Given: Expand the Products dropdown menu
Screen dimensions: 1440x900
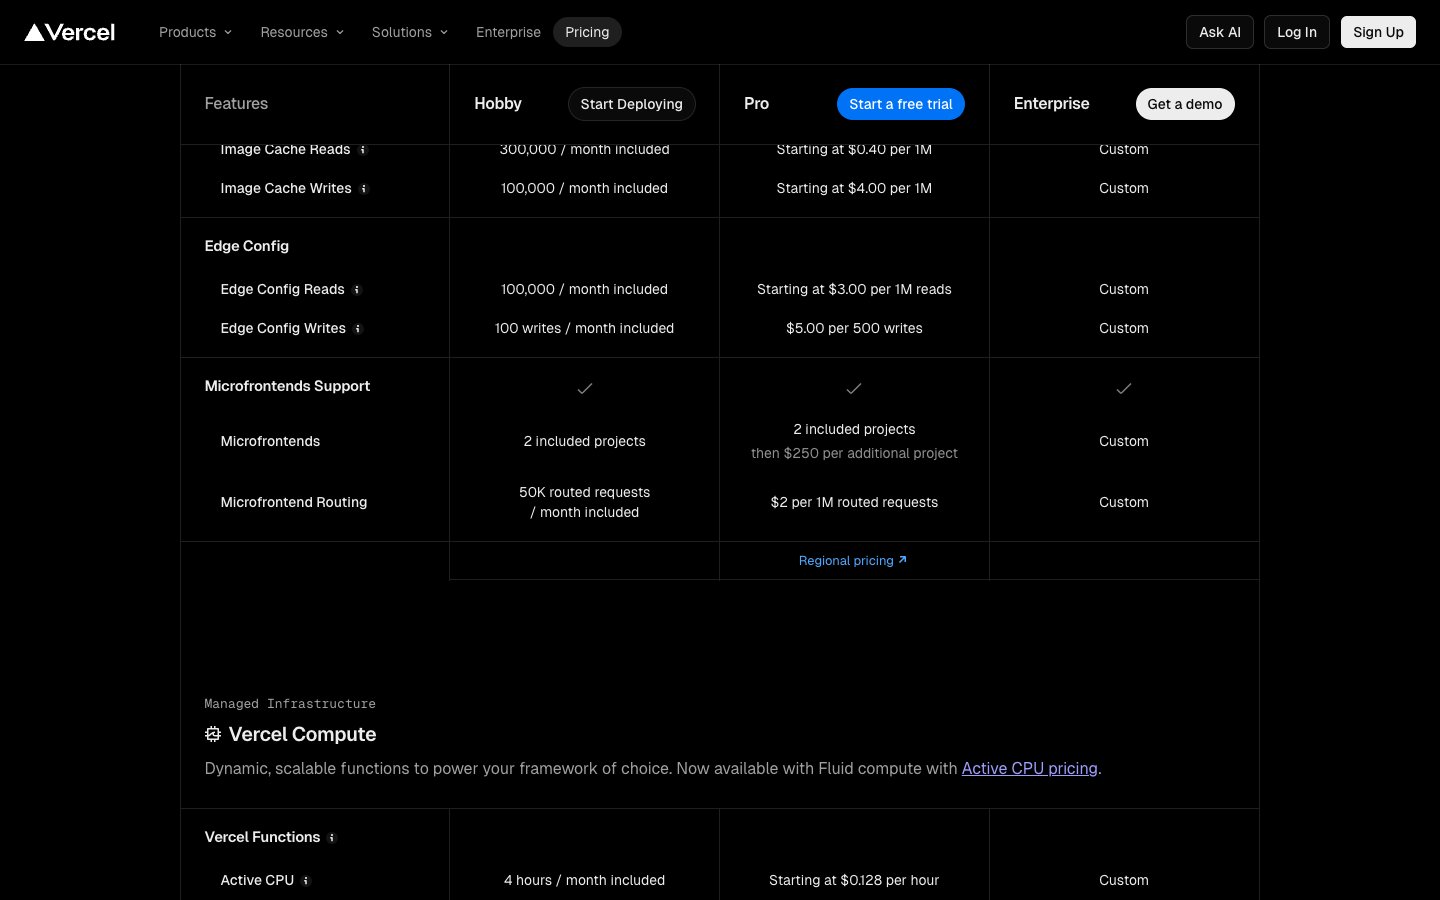Looking at the screenshot, I should [195, 32].
